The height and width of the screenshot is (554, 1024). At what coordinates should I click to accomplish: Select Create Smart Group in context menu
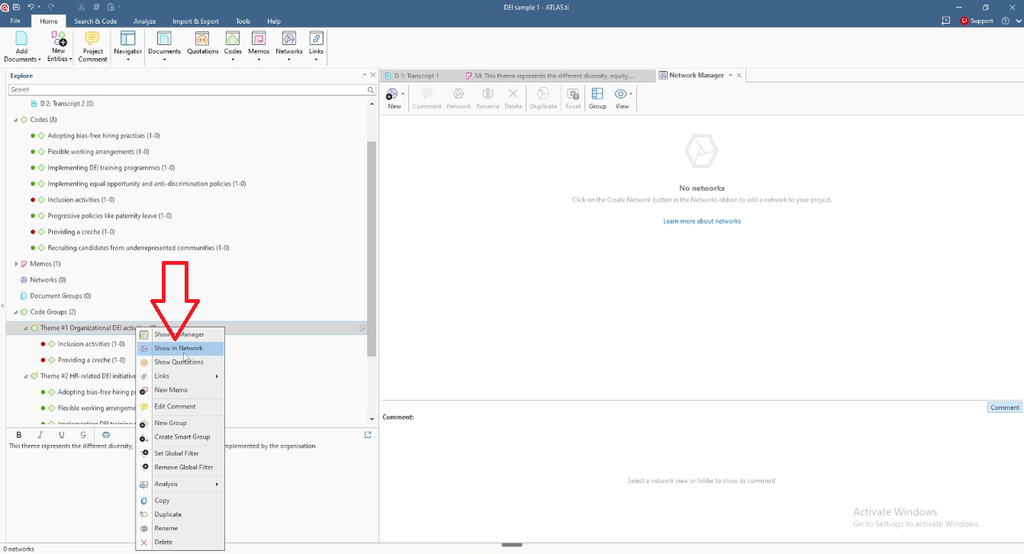(180, 437)
